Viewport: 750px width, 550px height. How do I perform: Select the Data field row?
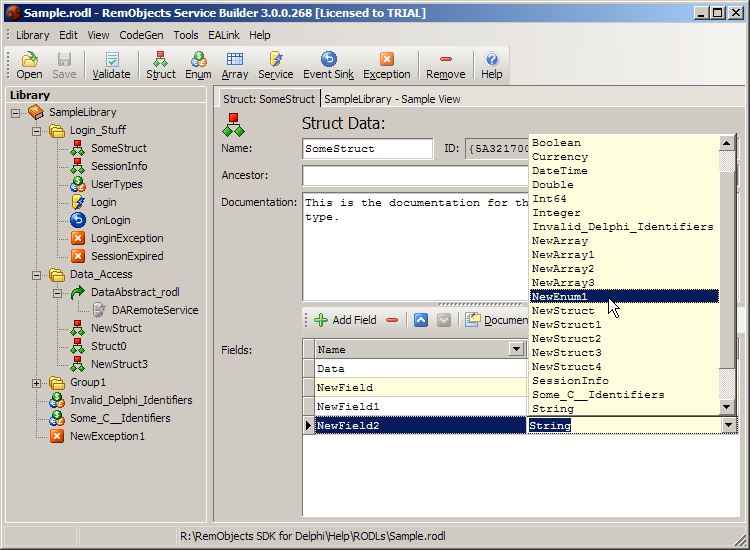[421, 369]
